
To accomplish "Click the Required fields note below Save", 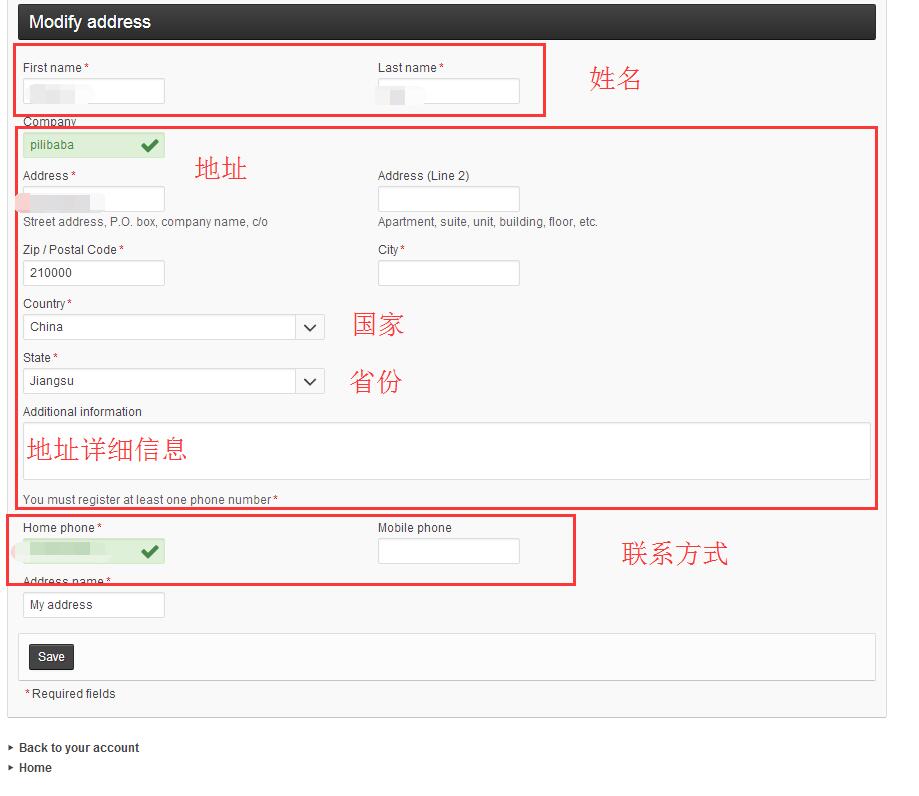I will 73,694.
